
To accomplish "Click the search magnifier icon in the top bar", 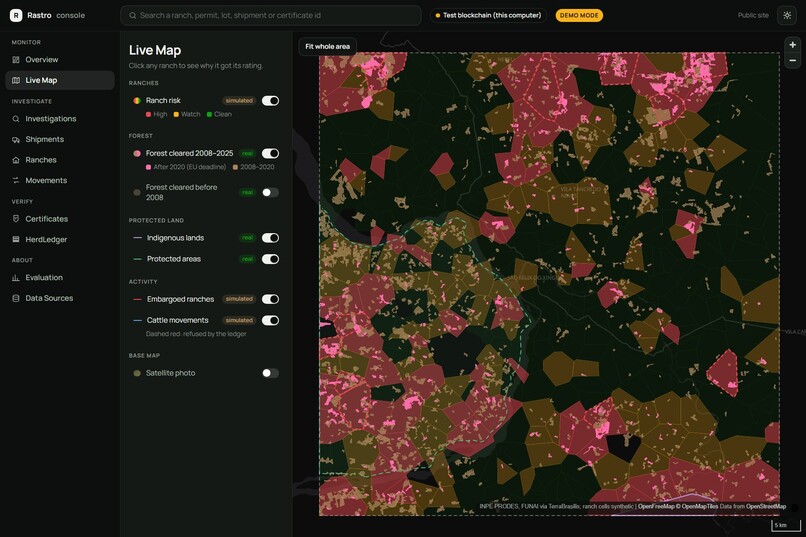I will click(133, 15).
